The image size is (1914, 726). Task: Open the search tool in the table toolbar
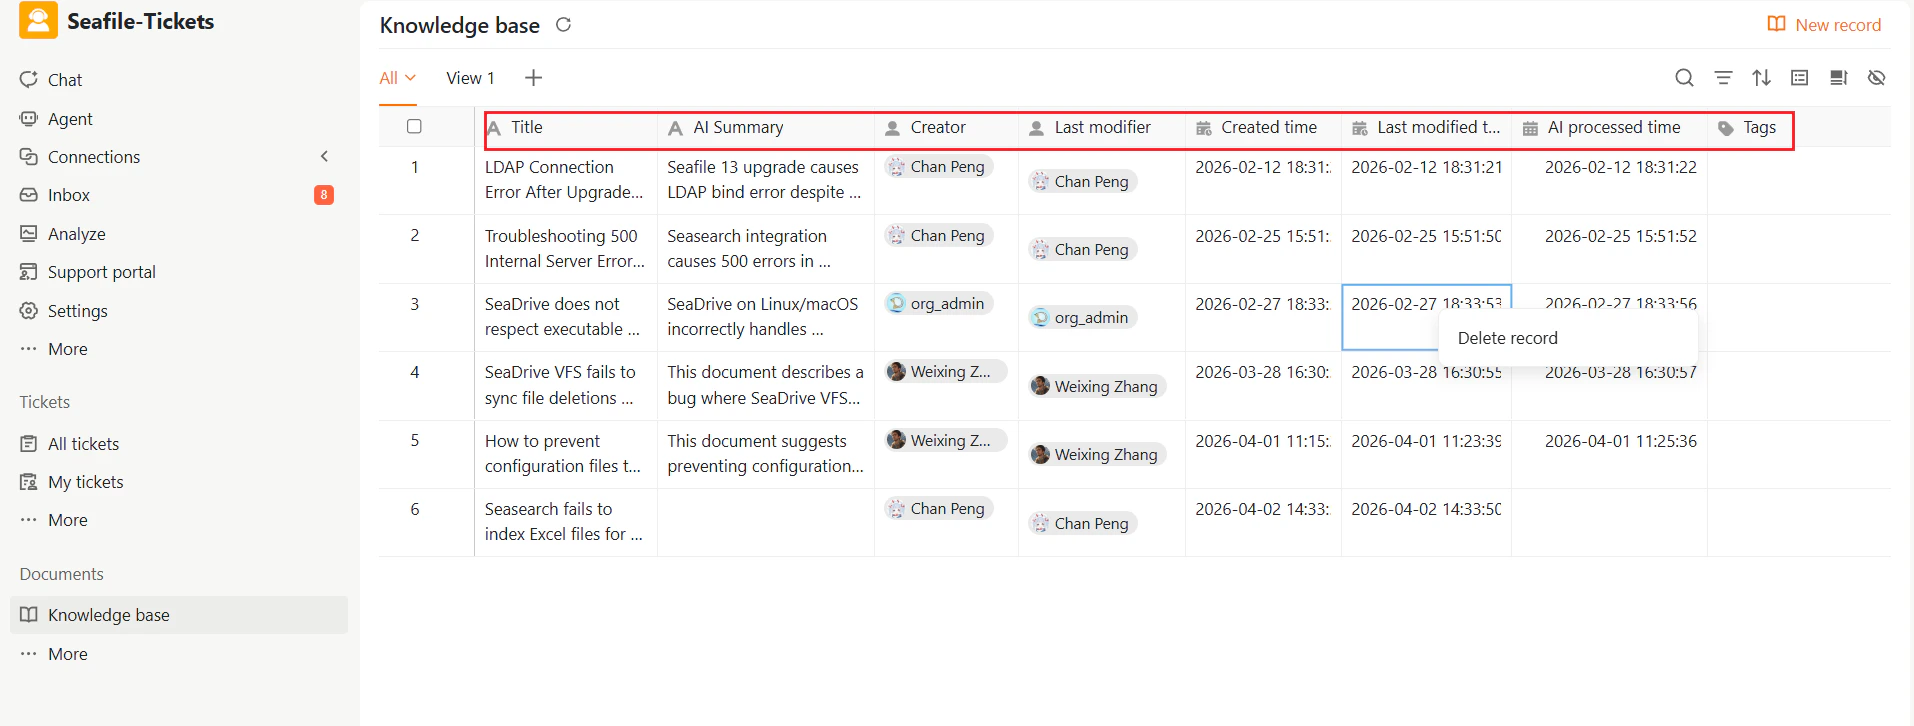tap(1684, 78)
